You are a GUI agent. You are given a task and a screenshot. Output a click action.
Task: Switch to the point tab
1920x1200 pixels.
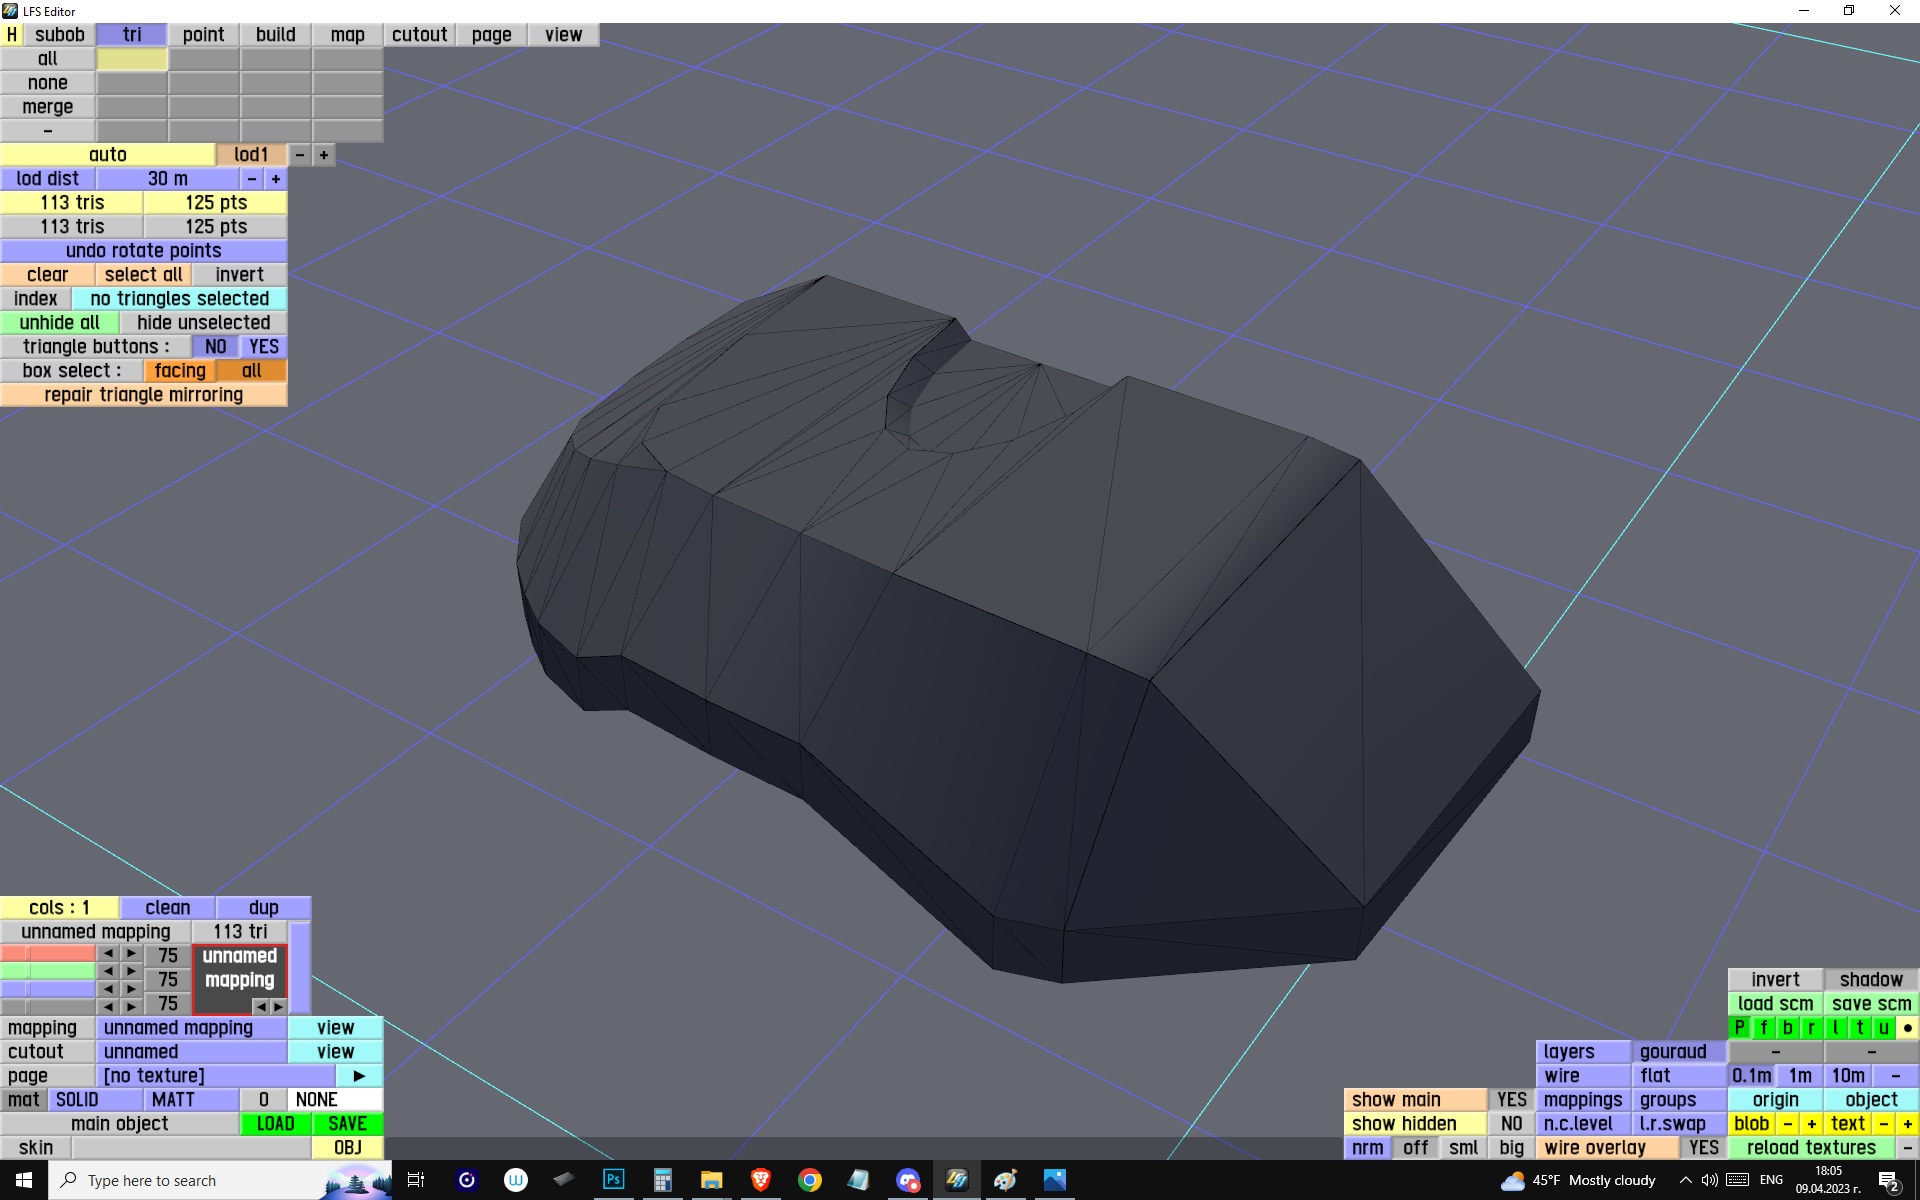coord(203,35)
